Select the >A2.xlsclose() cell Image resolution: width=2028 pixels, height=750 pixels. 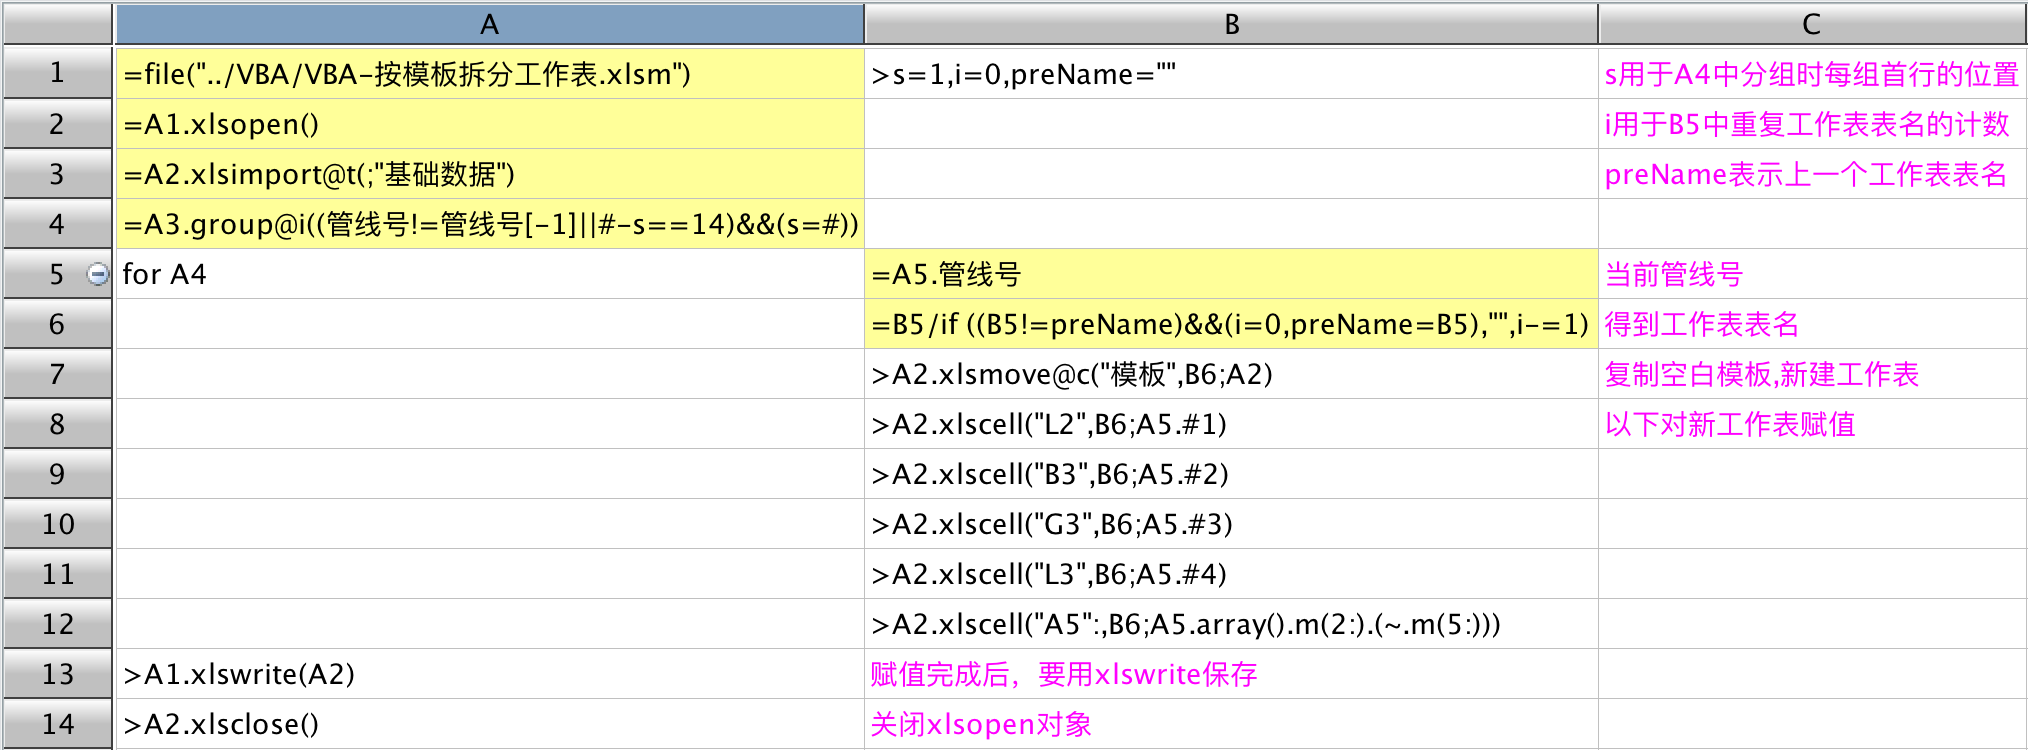point(489,724)
